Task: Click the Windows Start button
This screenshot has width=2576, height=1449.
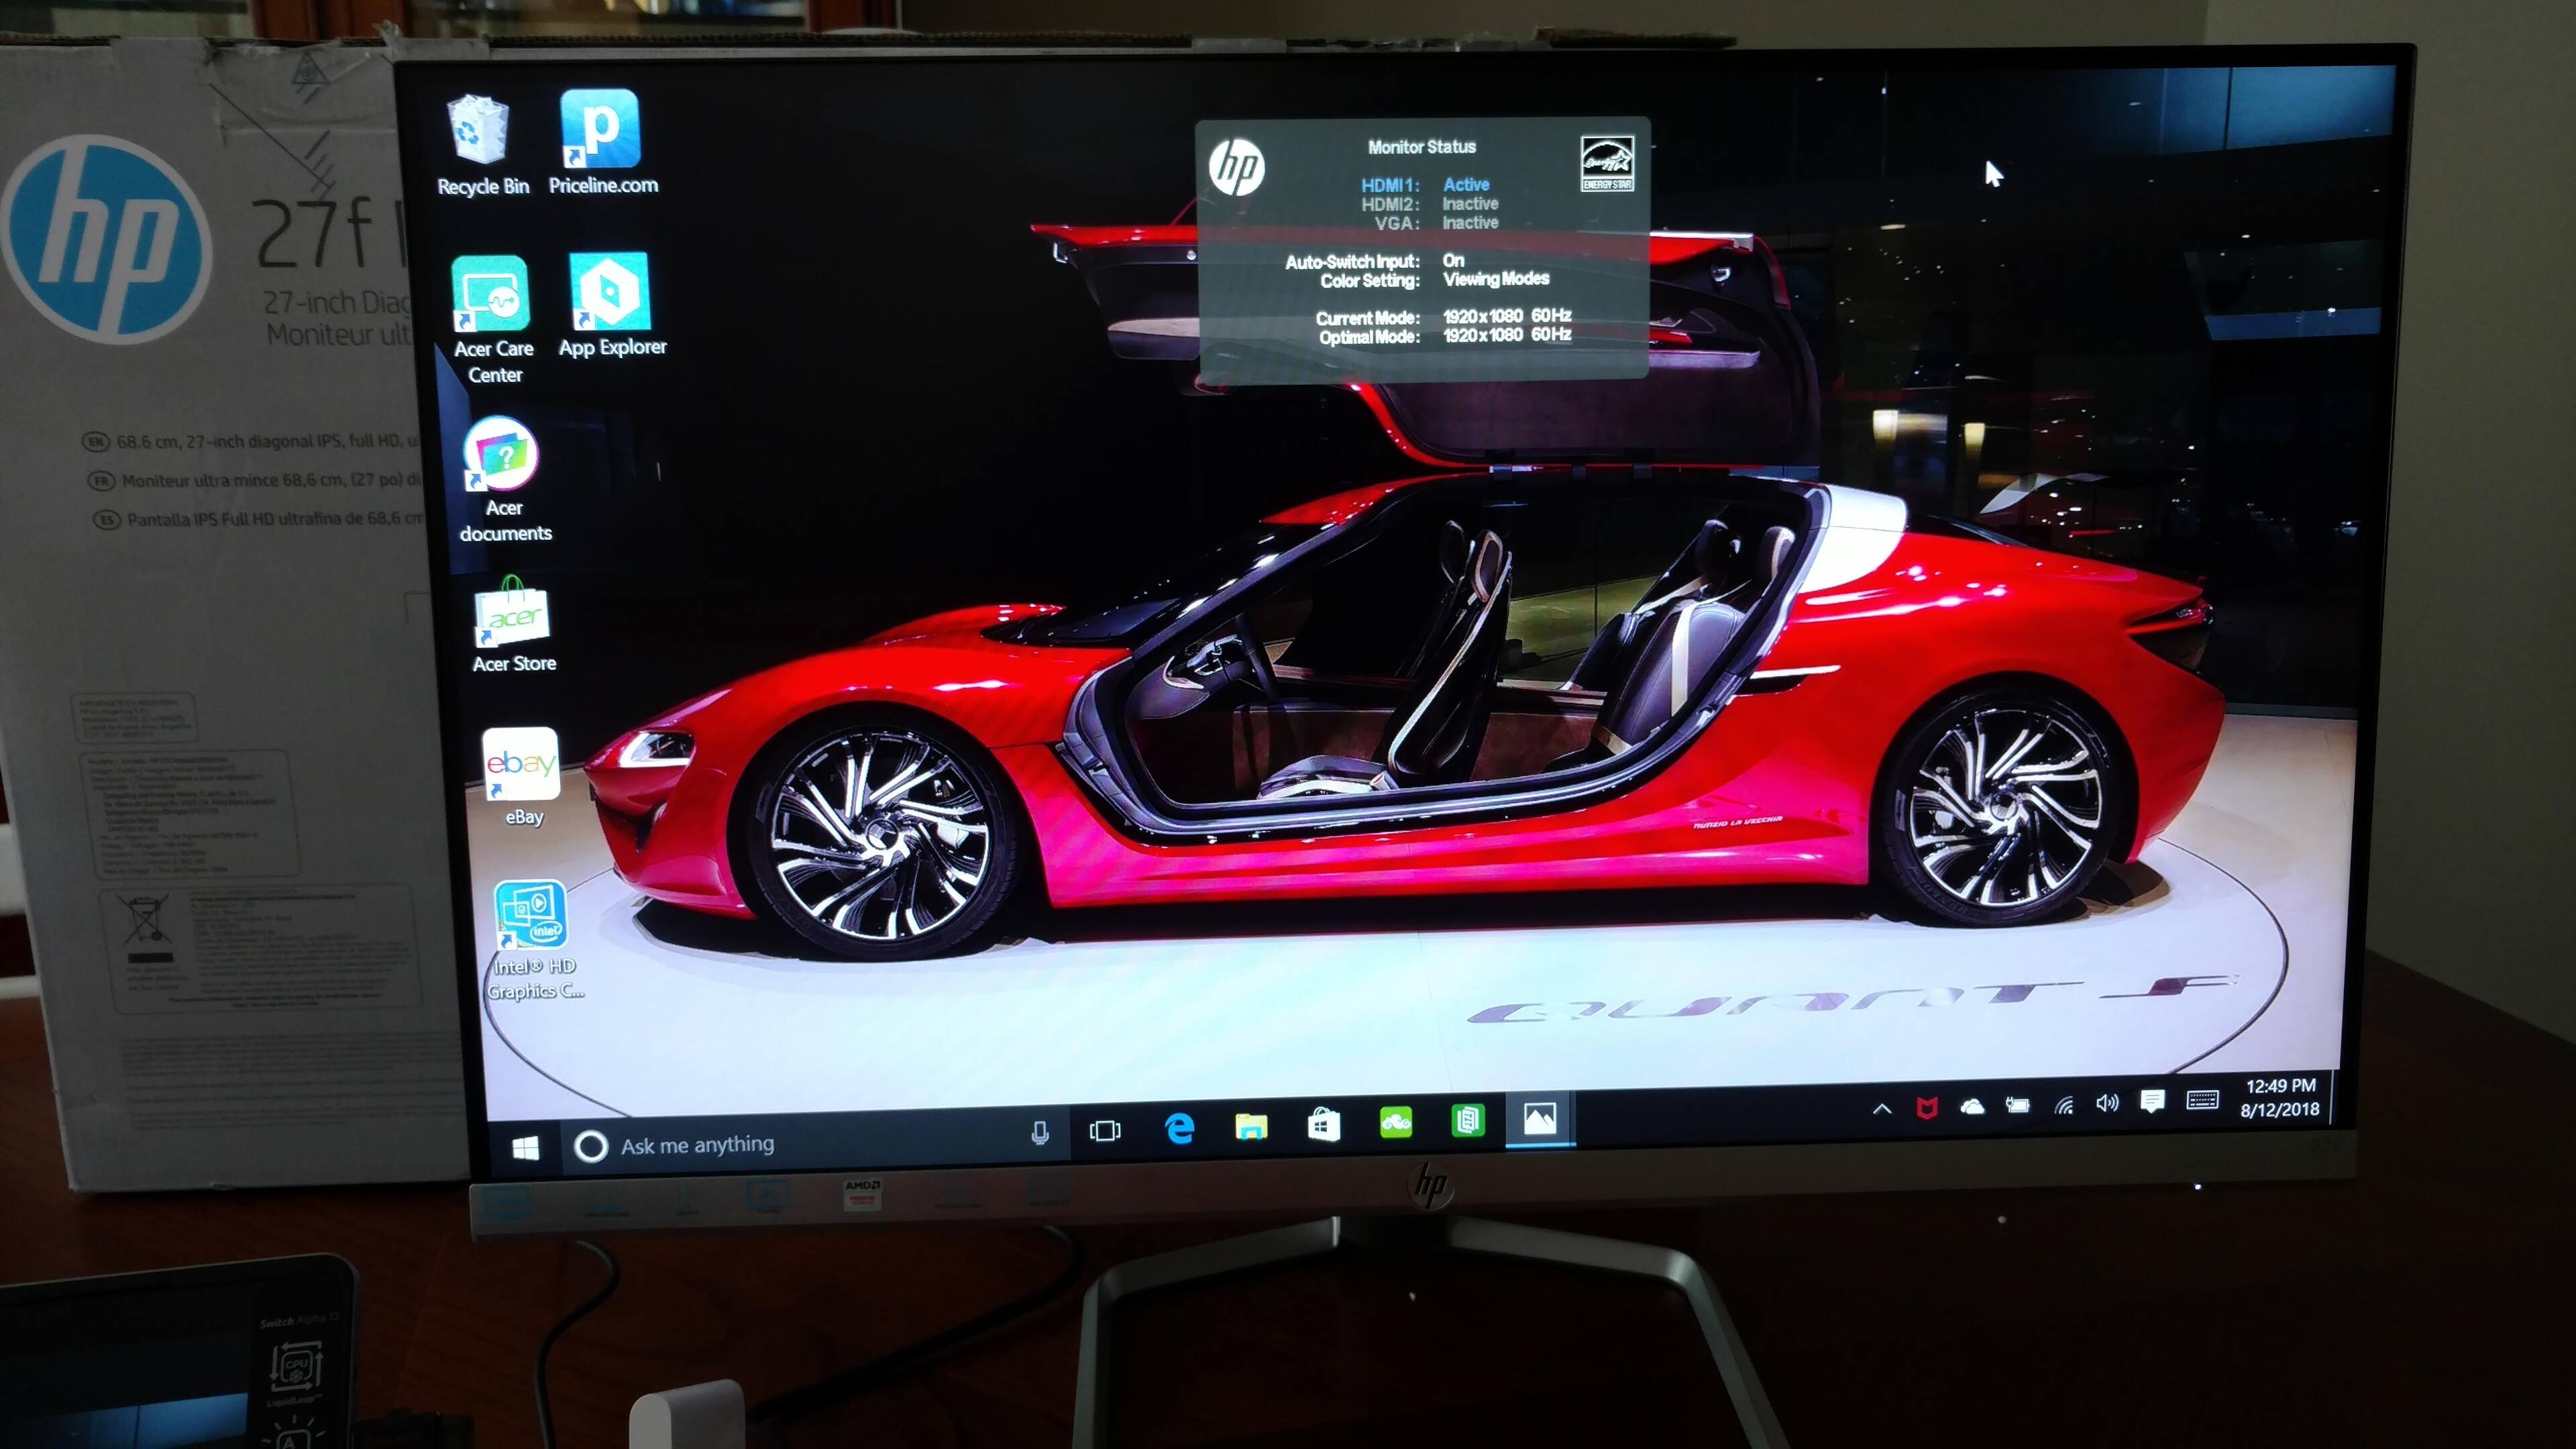Action: click(525, 1148)
